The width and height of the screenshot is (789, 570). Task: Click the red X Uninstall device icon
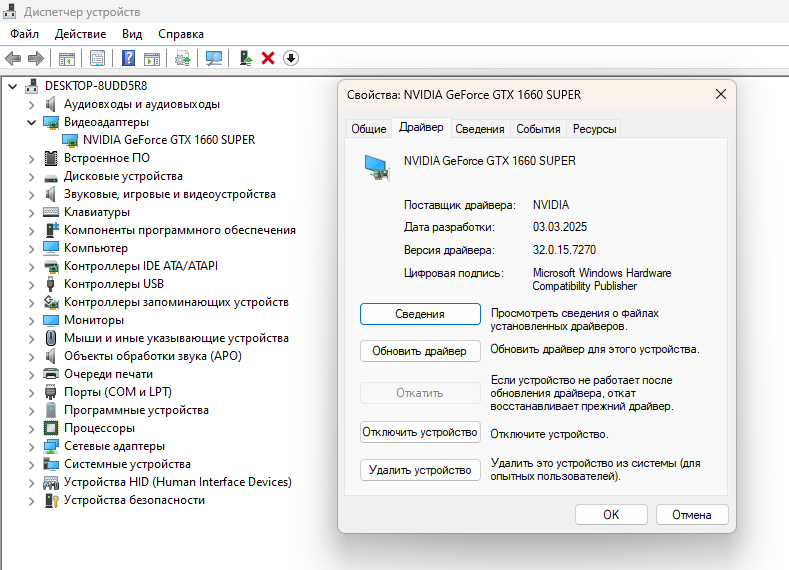pyautogui.click(x=268, y=58)
